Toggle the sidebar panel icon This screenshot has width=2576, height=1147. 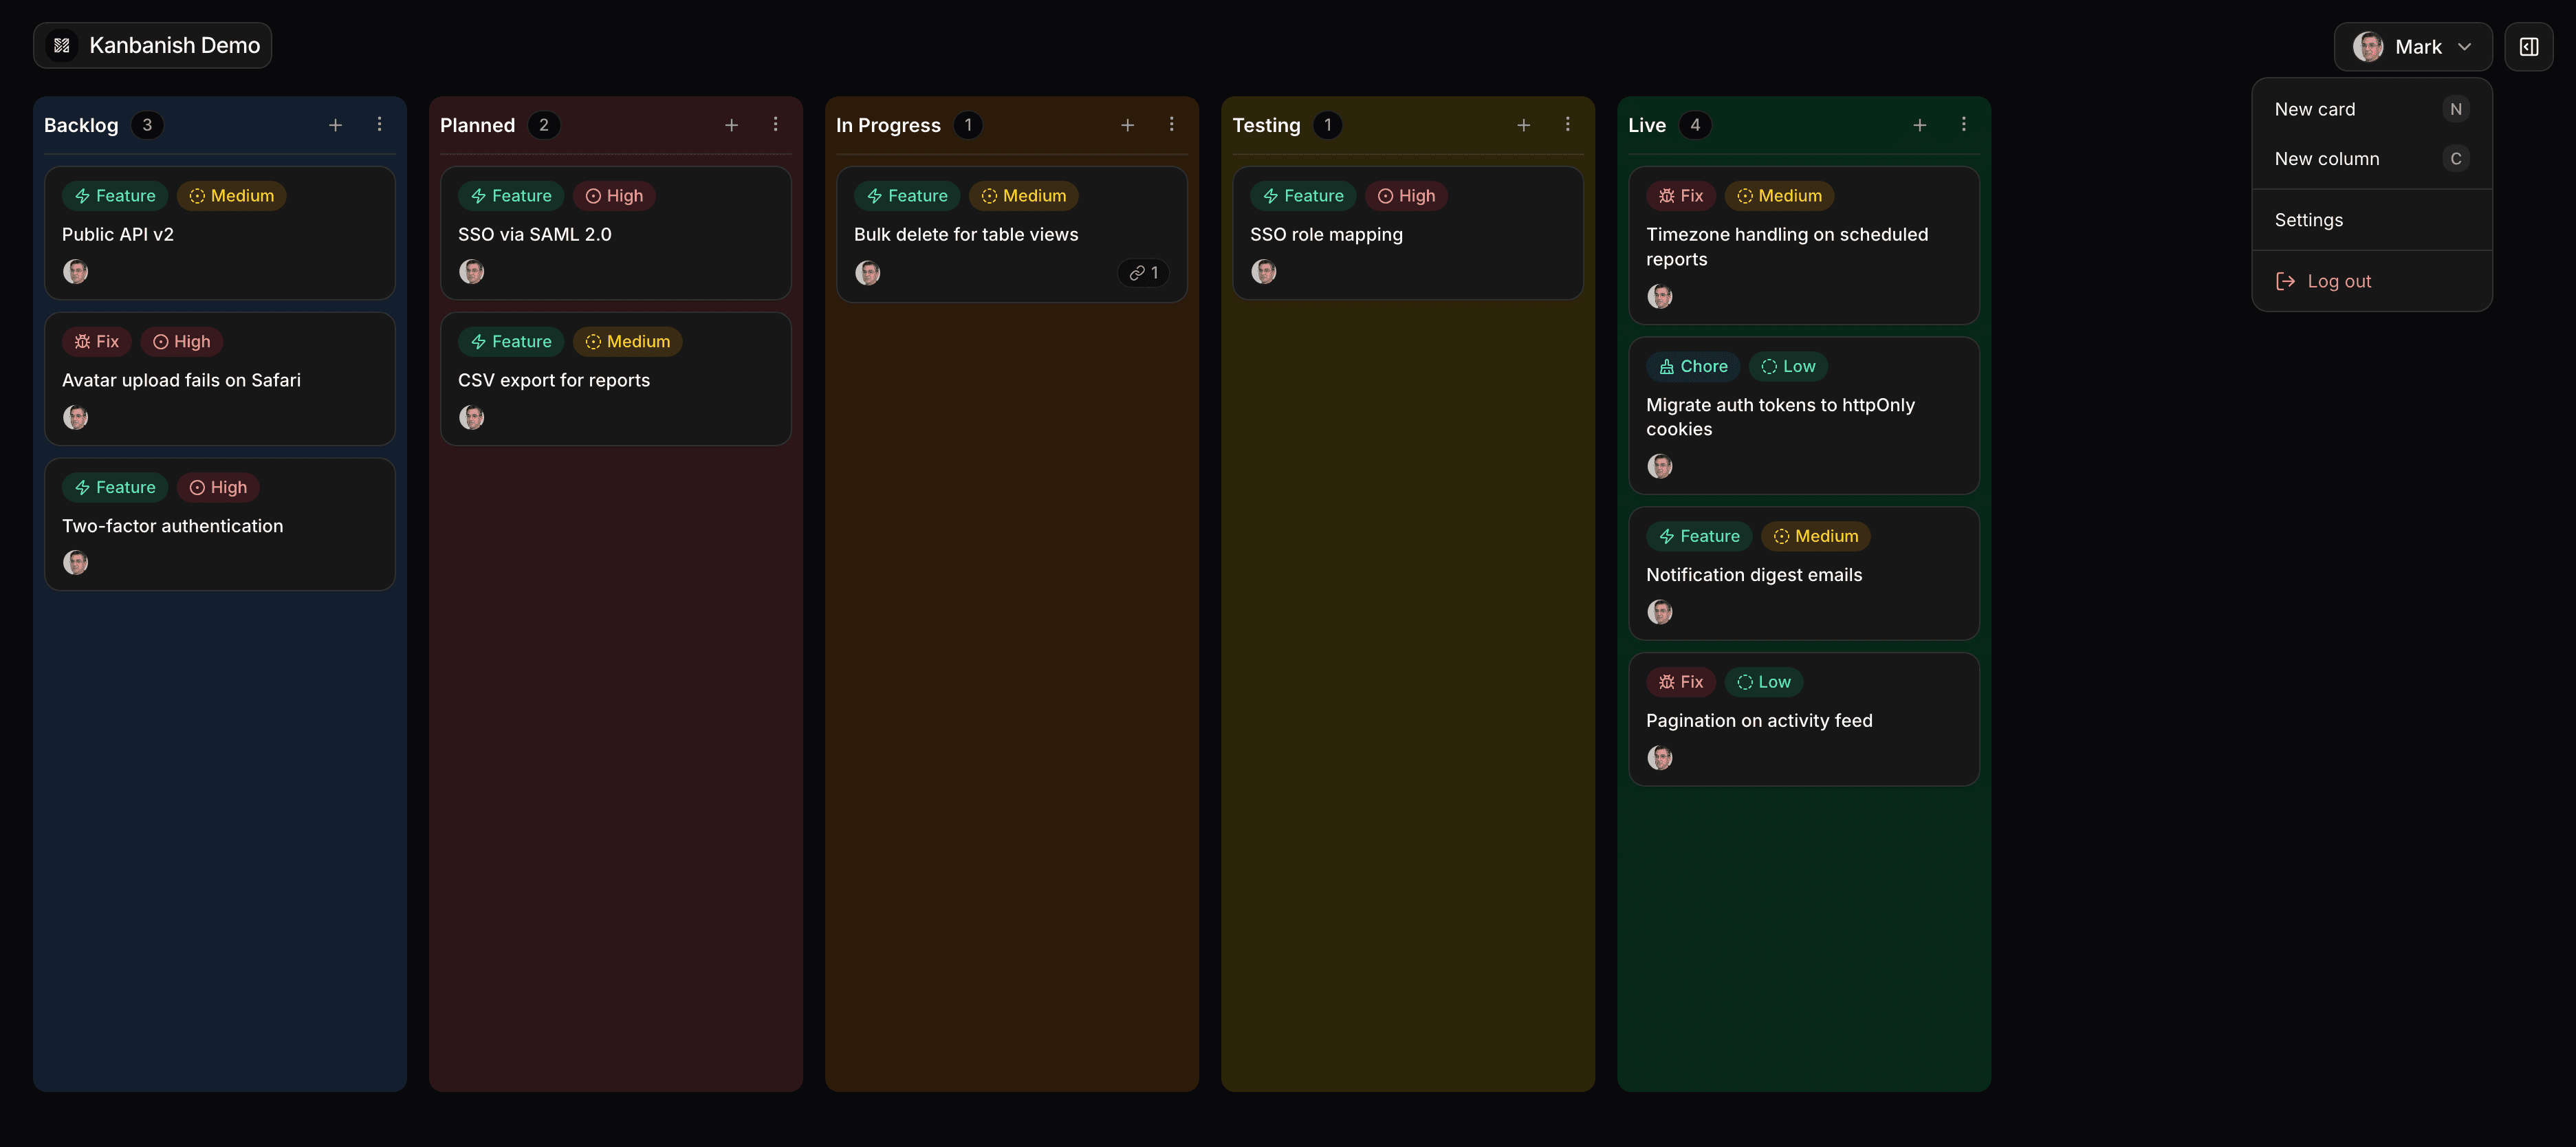point(2529,47)
